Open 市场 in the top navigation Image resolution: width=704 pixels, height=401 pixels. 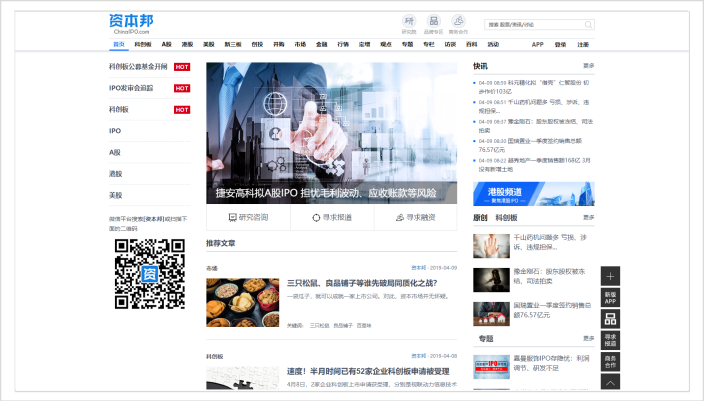coord(300,44)
